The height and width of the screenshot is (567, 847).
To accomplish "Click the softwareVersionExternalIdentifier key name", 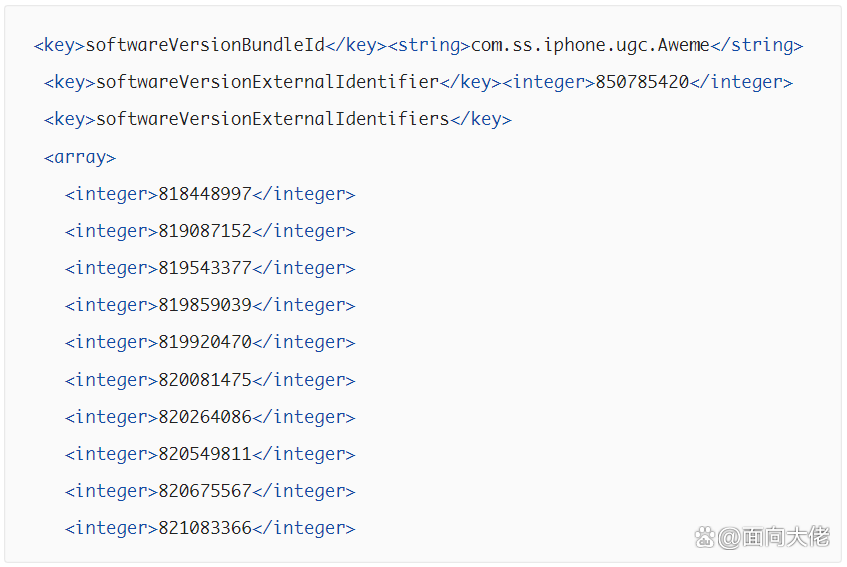I will pos(267,82).
